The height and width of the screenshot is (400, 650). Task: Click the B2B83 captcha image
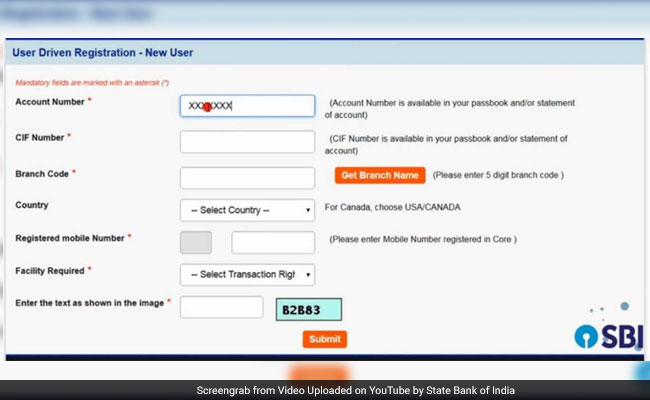coord(309,309)
